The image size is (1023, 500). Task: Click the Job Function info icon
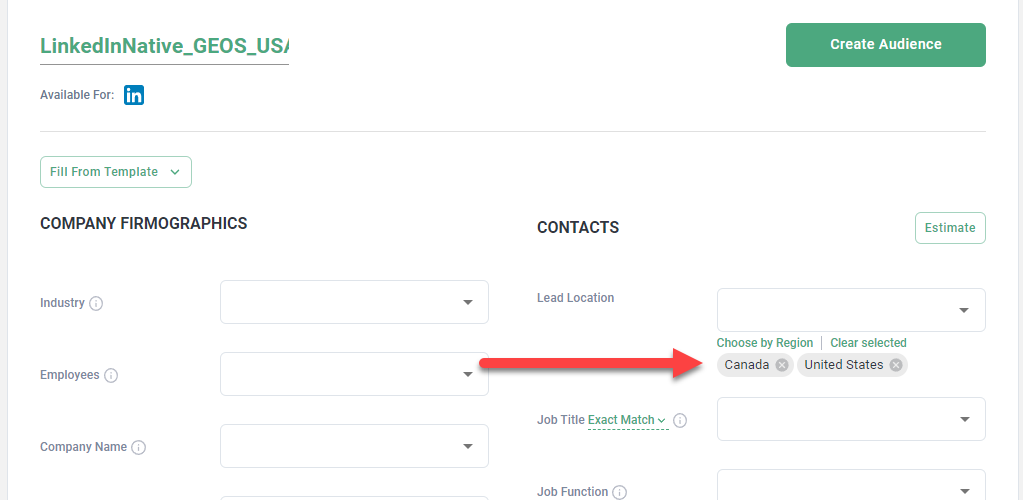coord(619,492)
